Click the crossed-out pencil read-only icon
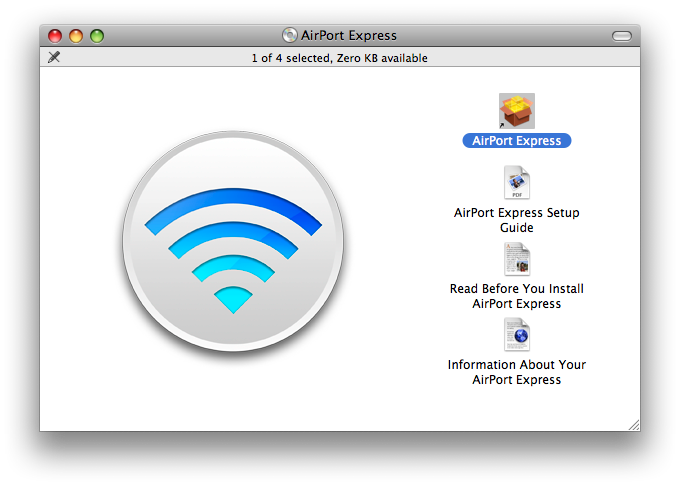This screenshot has width=680, height=486. (x=54, y=57)
